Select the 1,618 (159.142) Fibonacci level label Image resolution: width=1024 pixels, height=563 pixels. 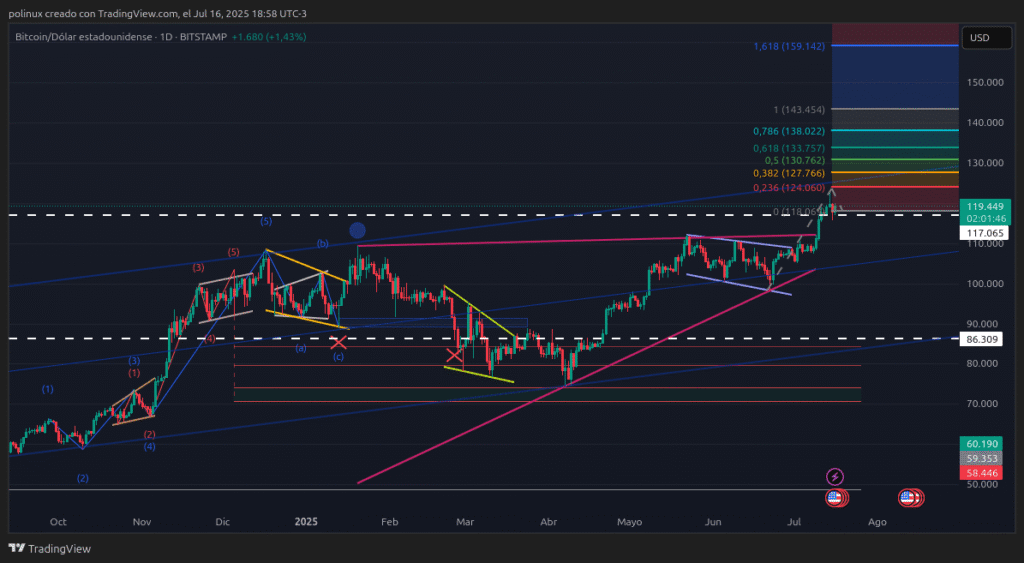tap(789, 47)
